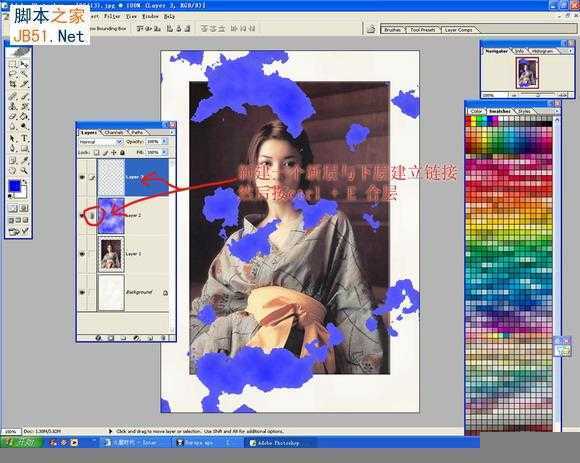Open the Layer Comps tab
The width and height of the screenshot is (580, 463).
click(x=459, y=30)
